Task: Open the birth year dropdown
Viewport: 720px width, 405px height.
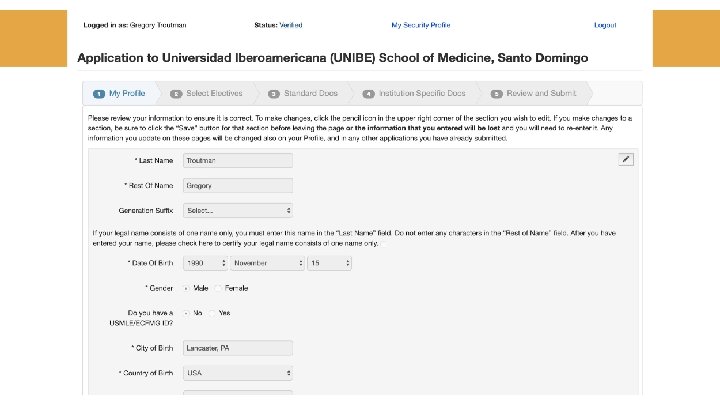Action: coord(205,263)
